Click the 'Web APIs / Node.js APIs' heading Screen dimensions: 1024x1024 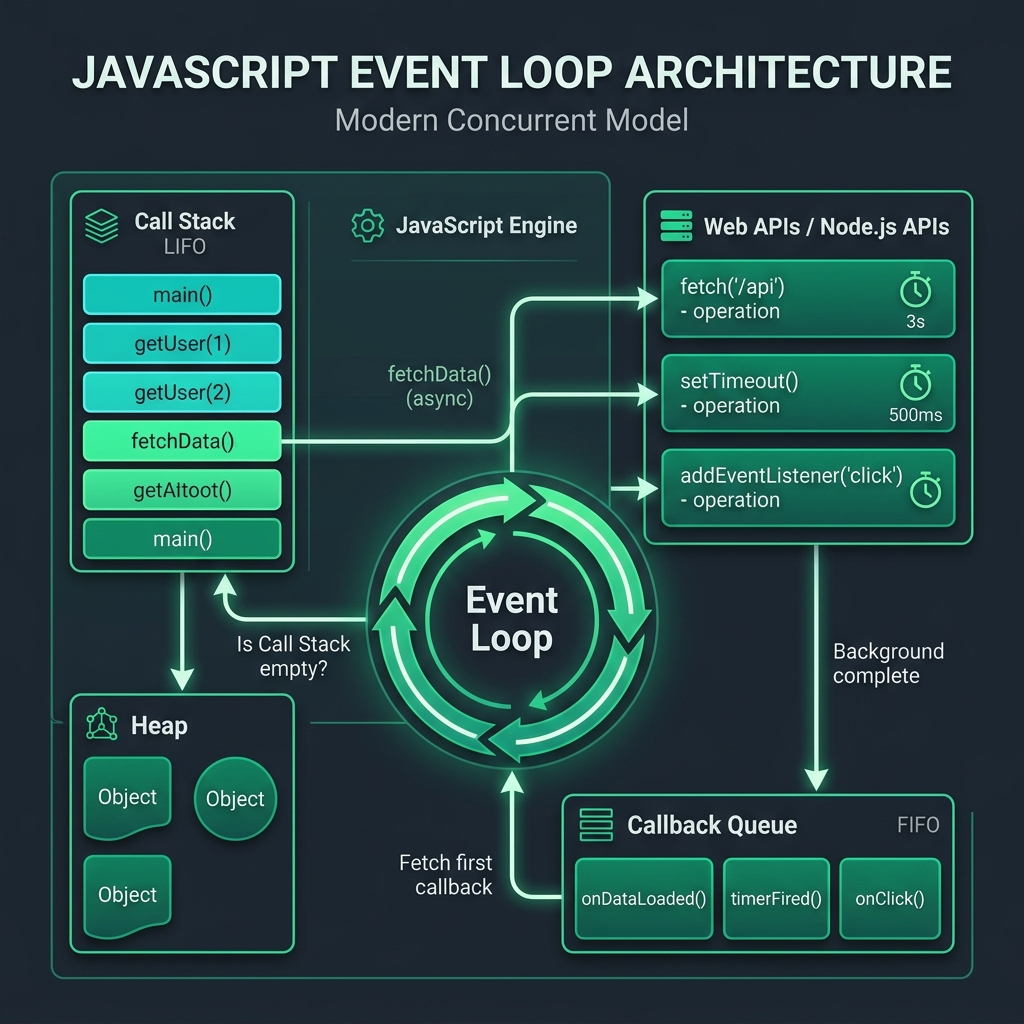click(x=826, y=227)
